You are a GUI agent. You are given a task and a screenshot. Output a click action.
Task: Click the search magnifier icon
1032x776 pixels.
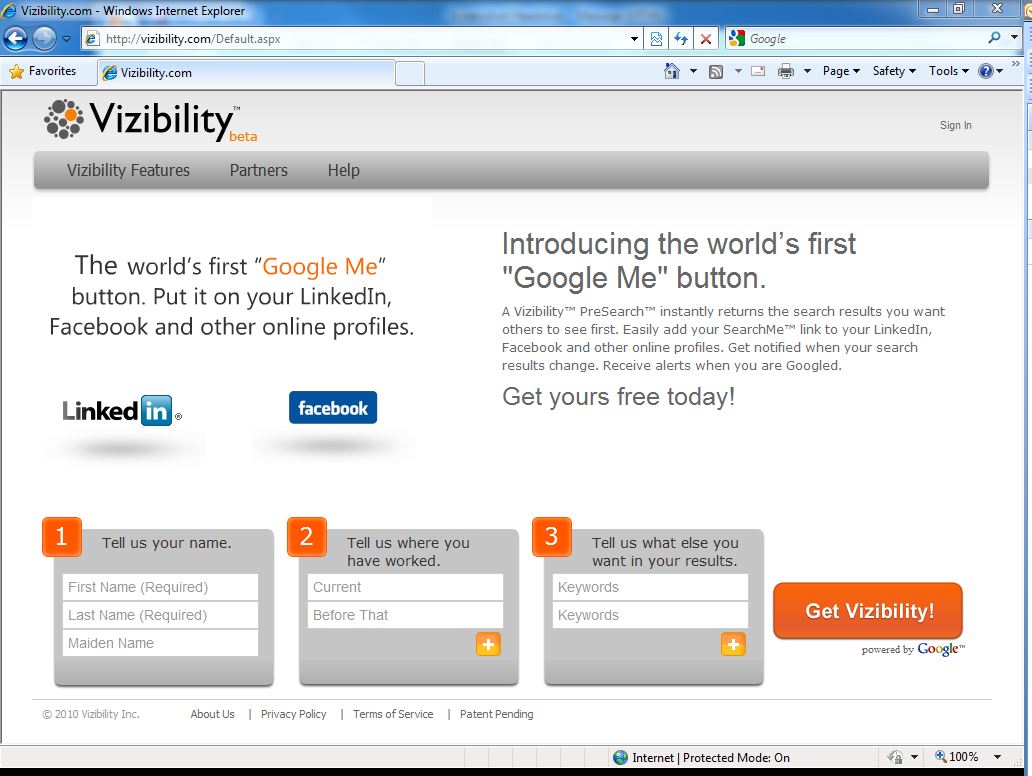994,38
